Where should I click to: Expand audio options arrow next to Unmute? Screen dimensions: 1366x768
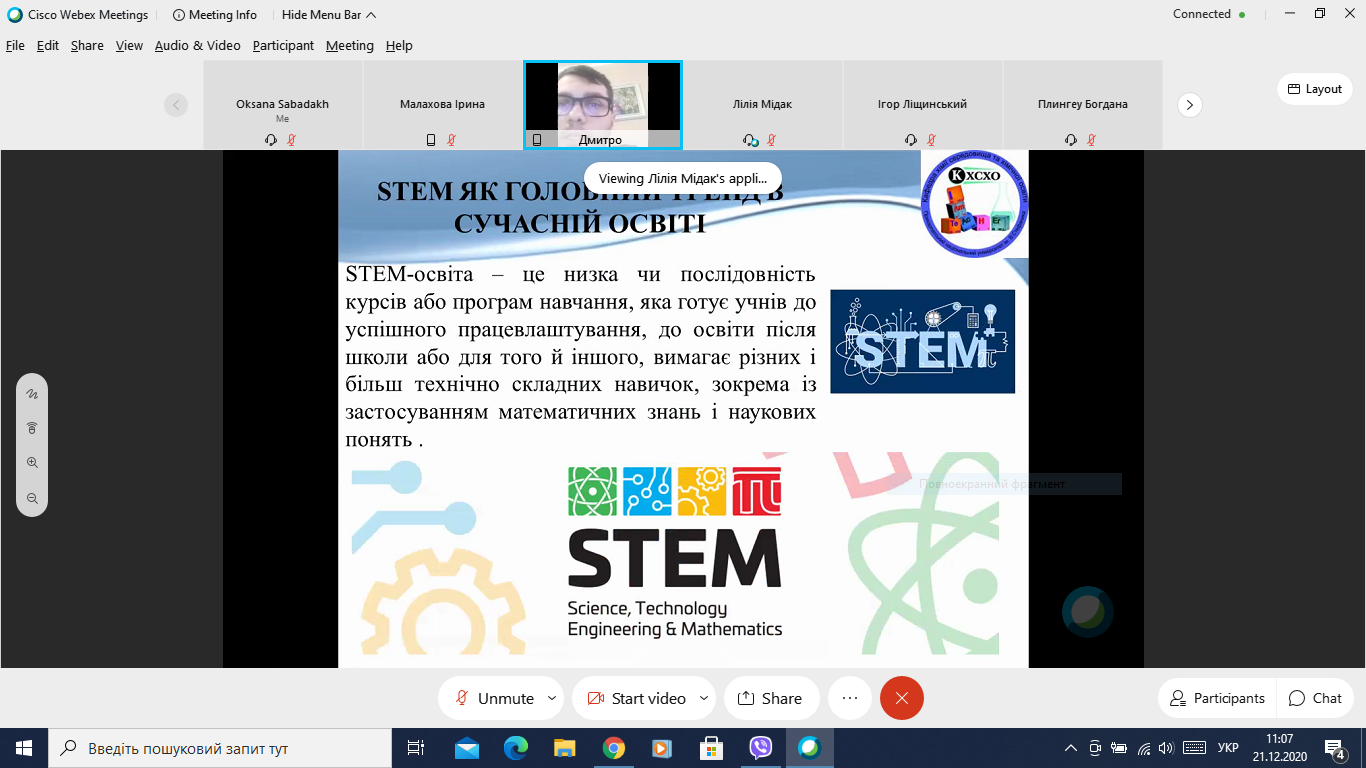[x=552, y=698]
